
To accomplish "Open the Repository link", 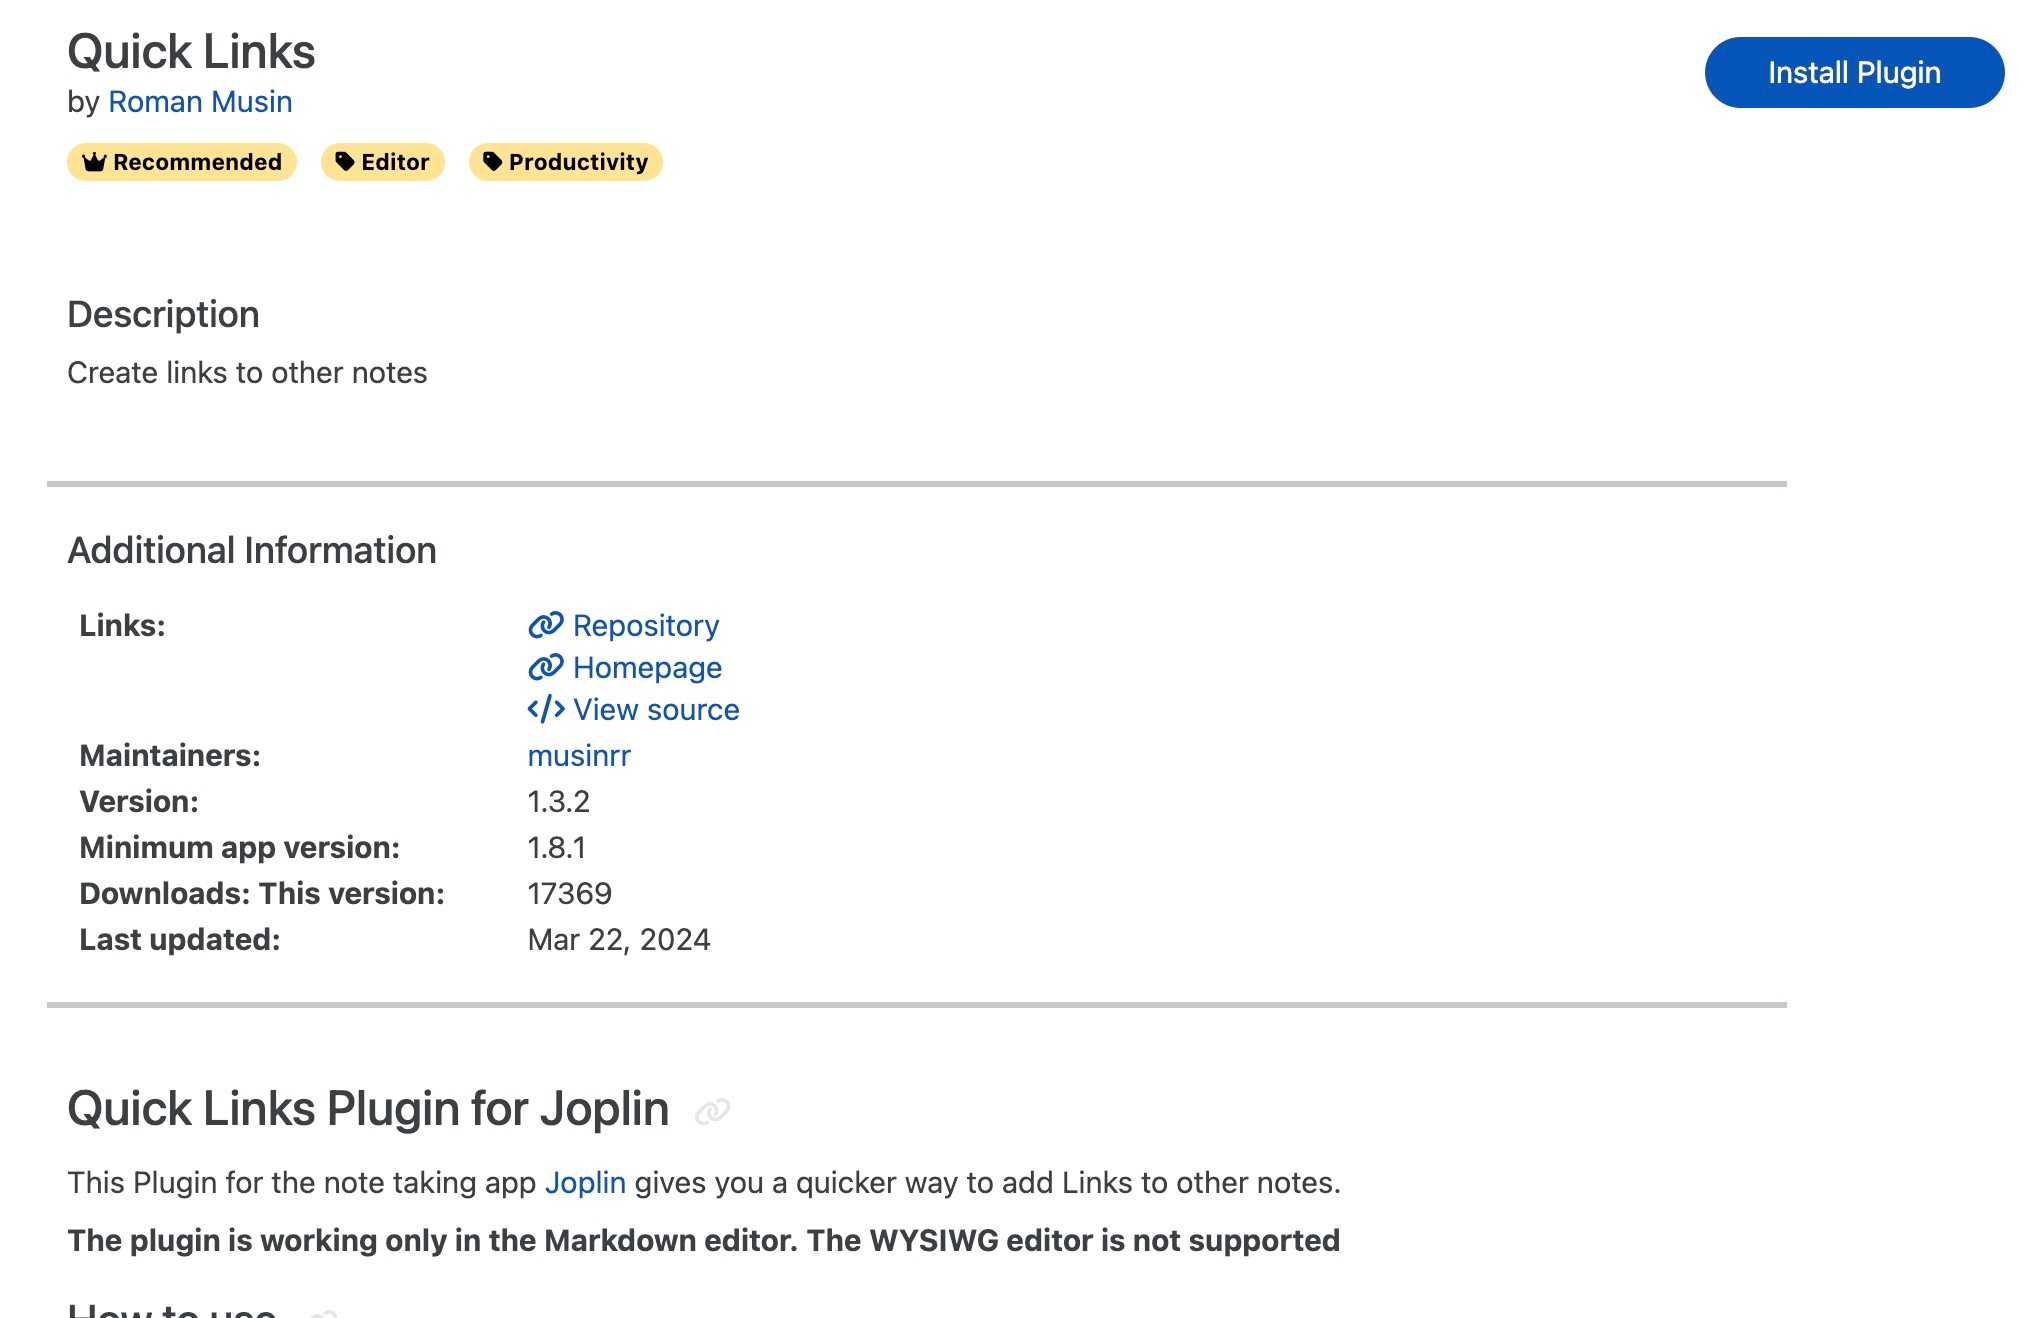I will (x=645, y=625).
